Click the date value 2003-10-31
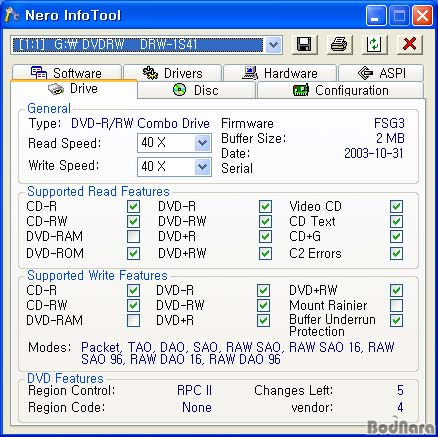Viewport: 438px width, 437px height. pos(374,153)
